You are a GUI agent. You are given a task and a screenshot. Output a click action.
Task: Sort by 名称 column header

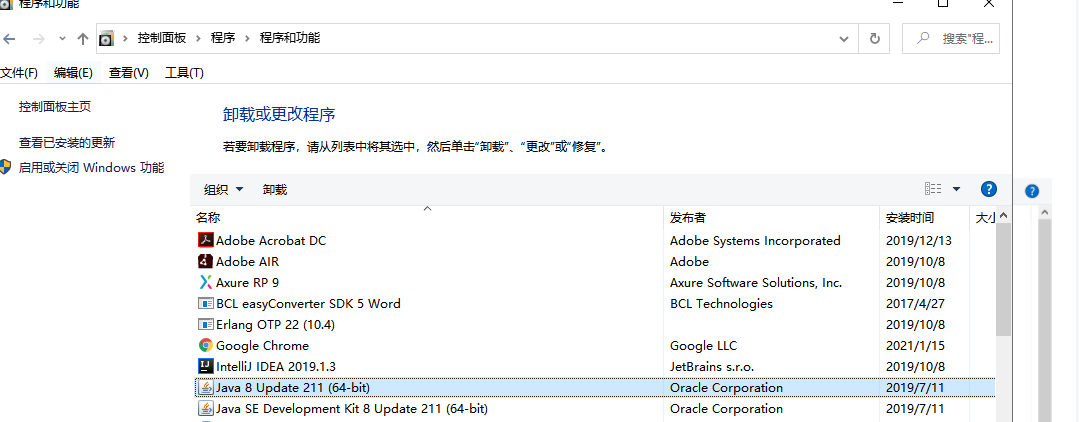click(427, 218)
